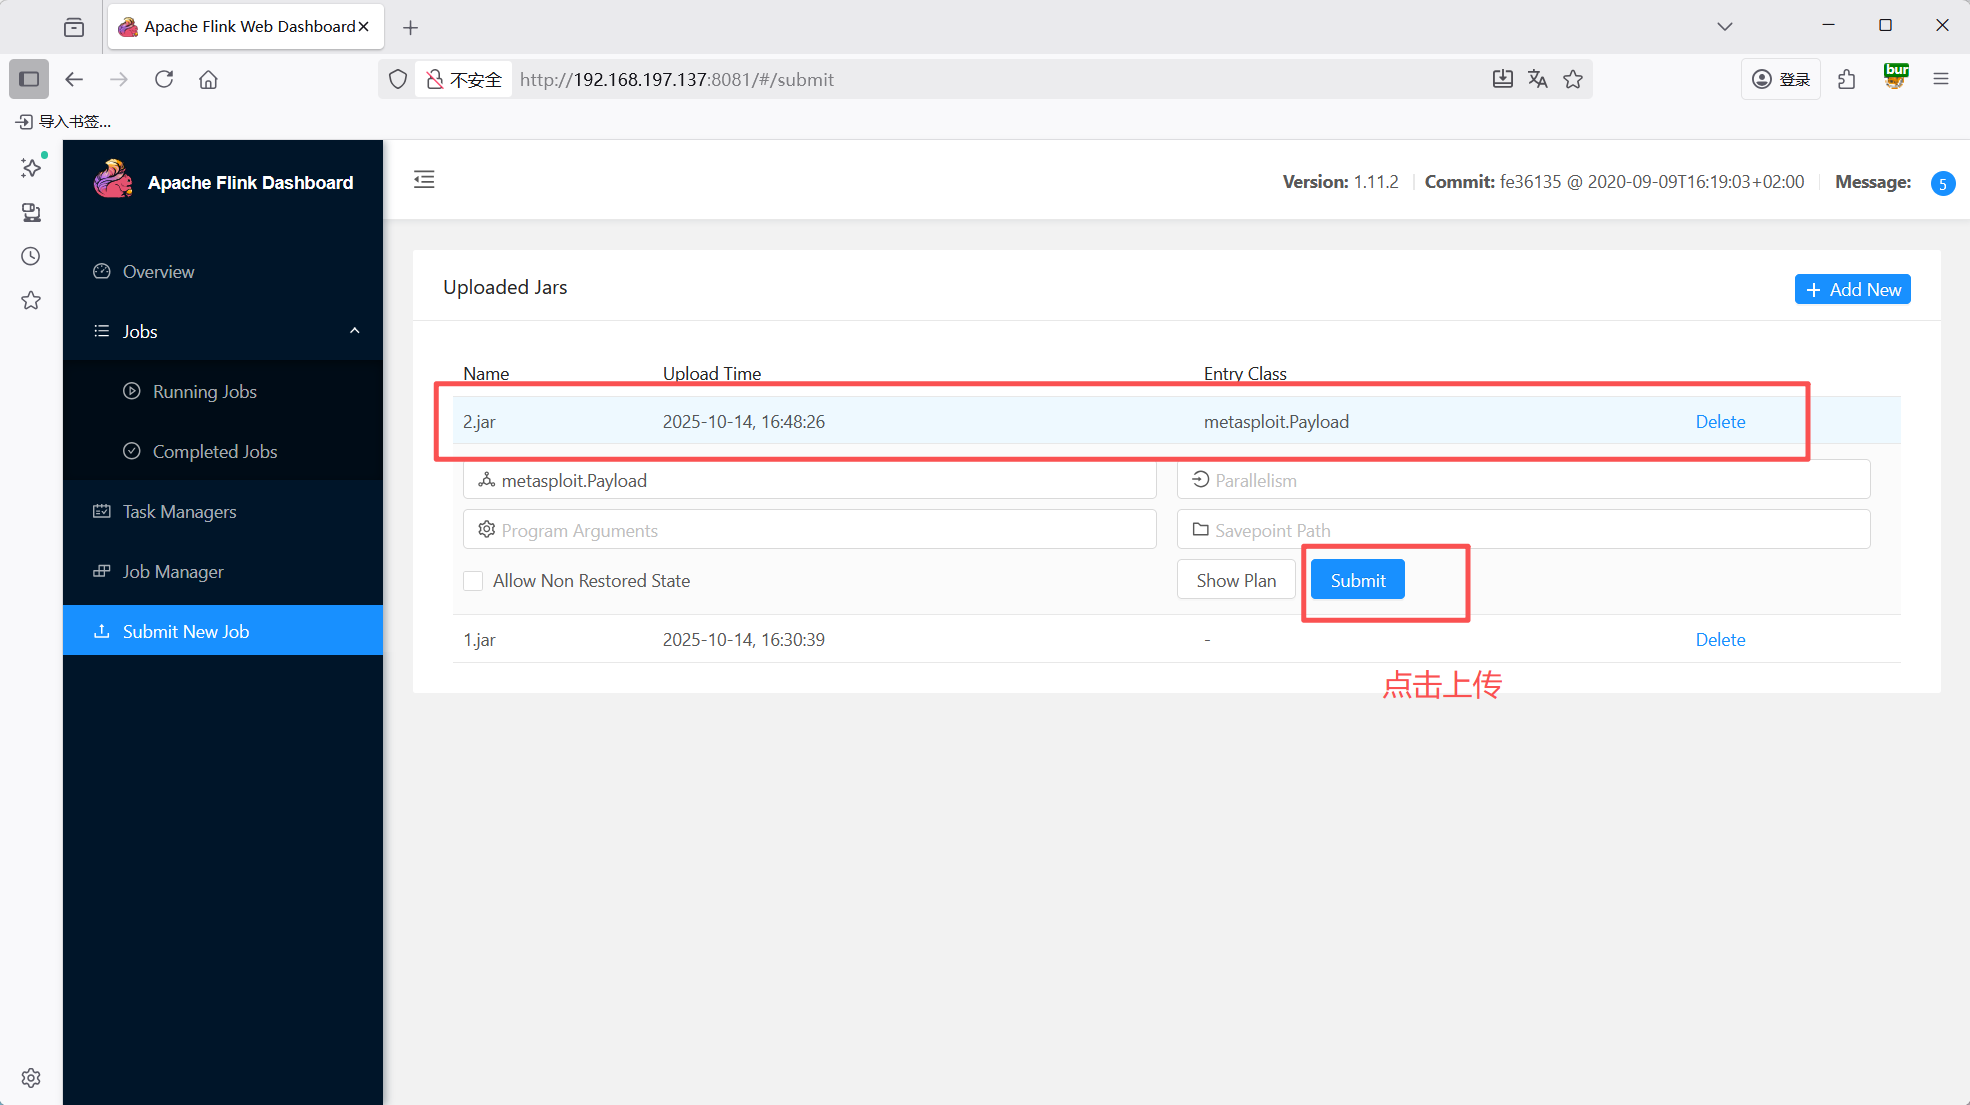Click the Burp extension icon
Viewport: 1970px width, 1105px height.
pyautogui.click(x=1895, y=77)
